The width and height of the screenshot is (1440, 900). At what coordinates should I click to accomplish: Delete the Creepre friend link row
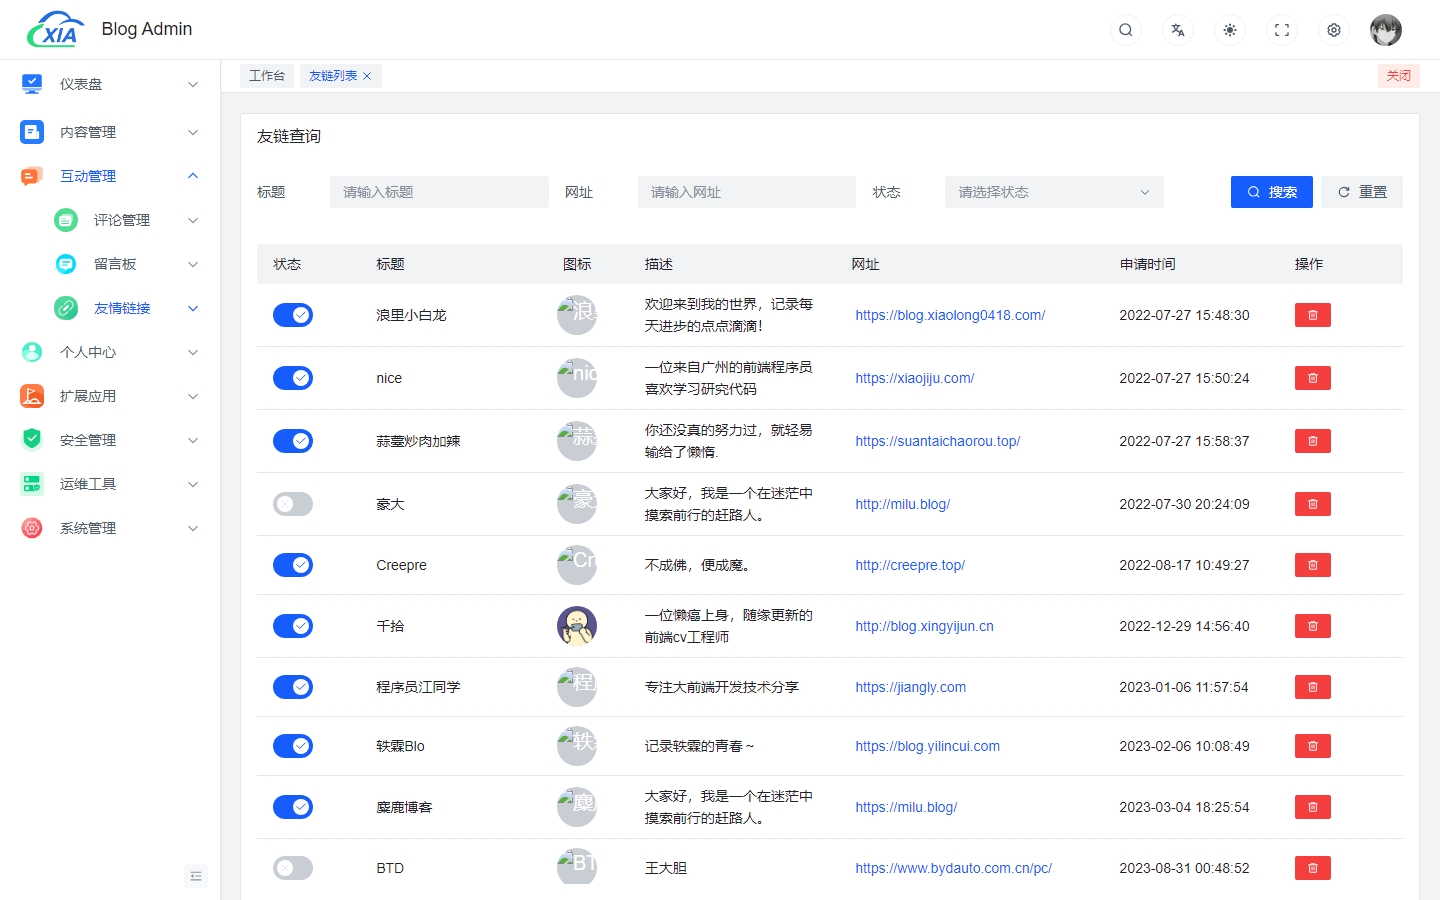click(1313, 565)
